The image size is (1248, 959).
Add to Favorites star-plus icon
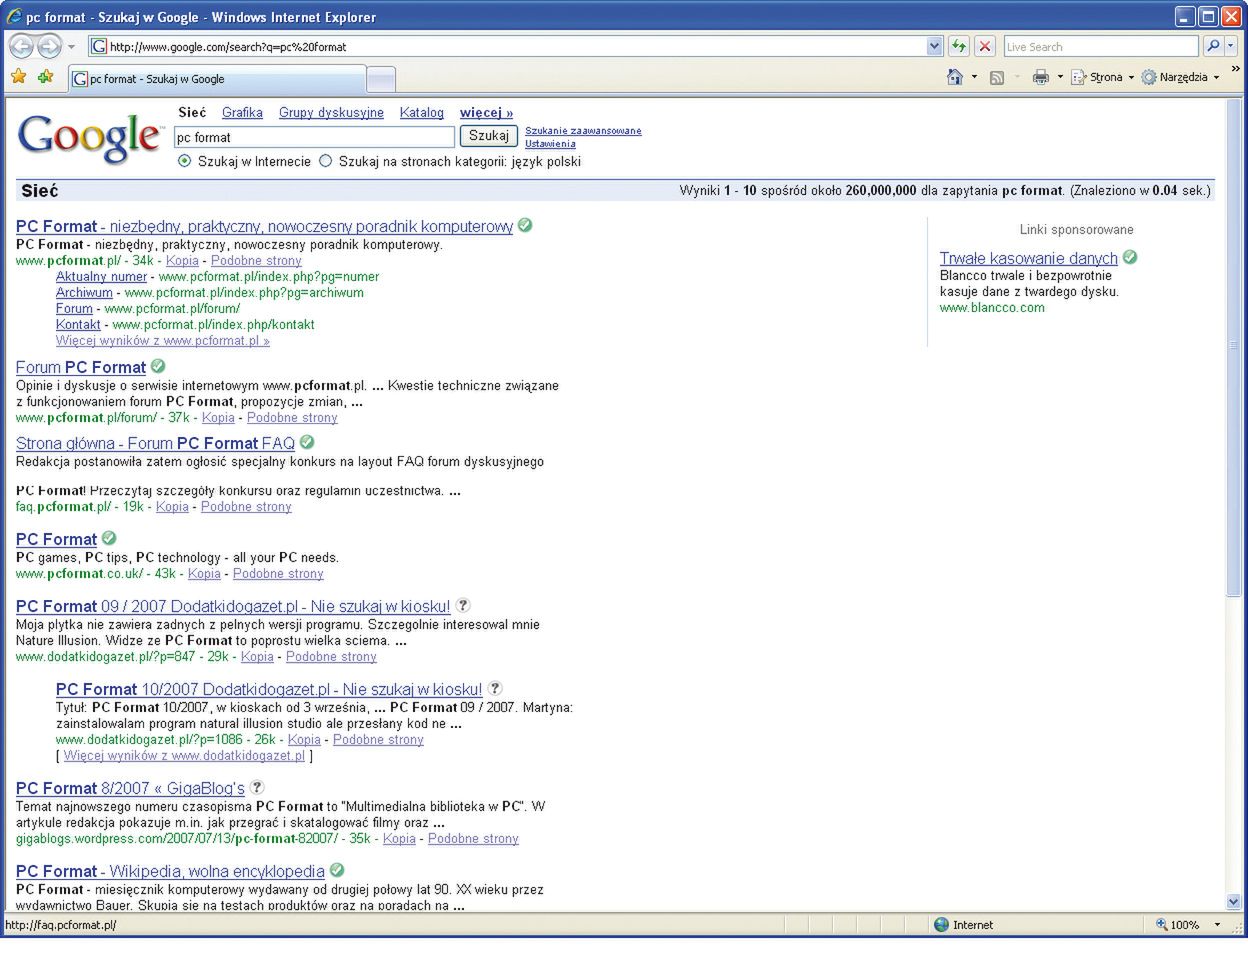45,77
